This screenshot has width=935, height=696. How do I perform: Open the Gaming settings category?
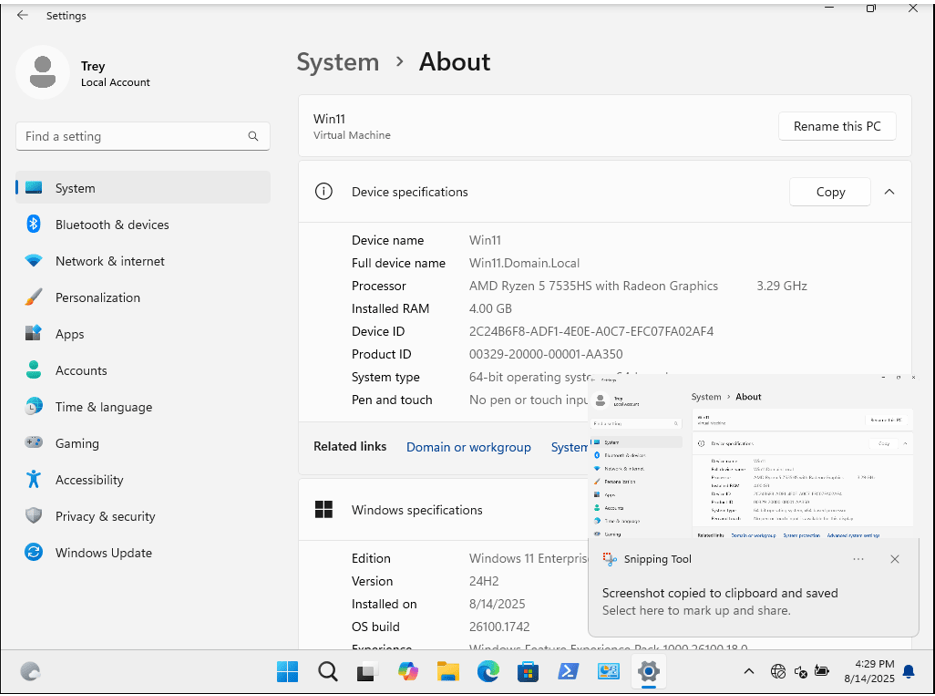(76, 443)
